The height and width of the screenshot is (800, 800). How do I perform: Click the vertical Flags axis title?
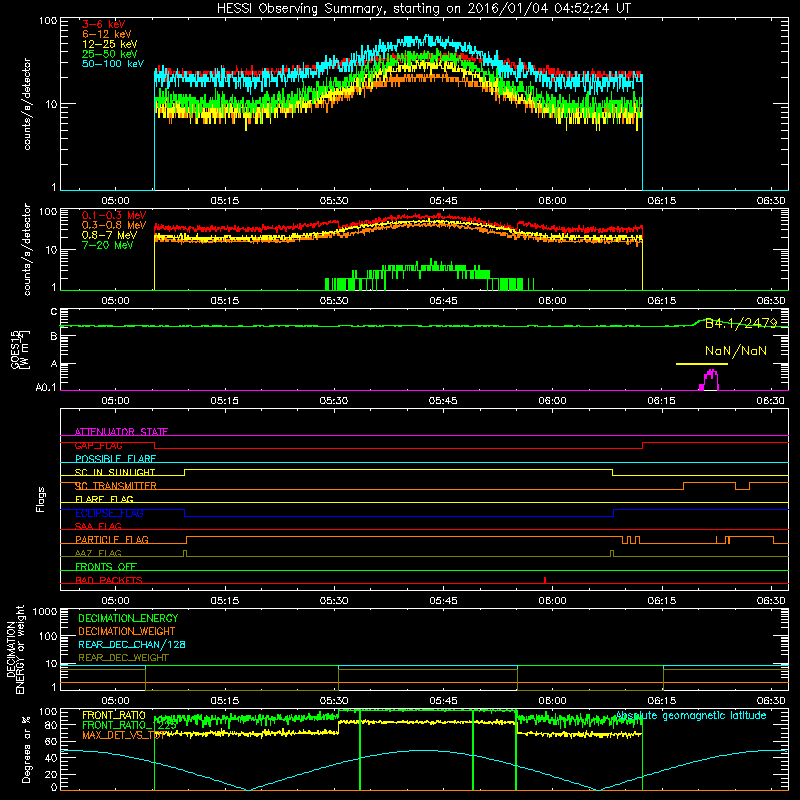(x=41, y=499)
